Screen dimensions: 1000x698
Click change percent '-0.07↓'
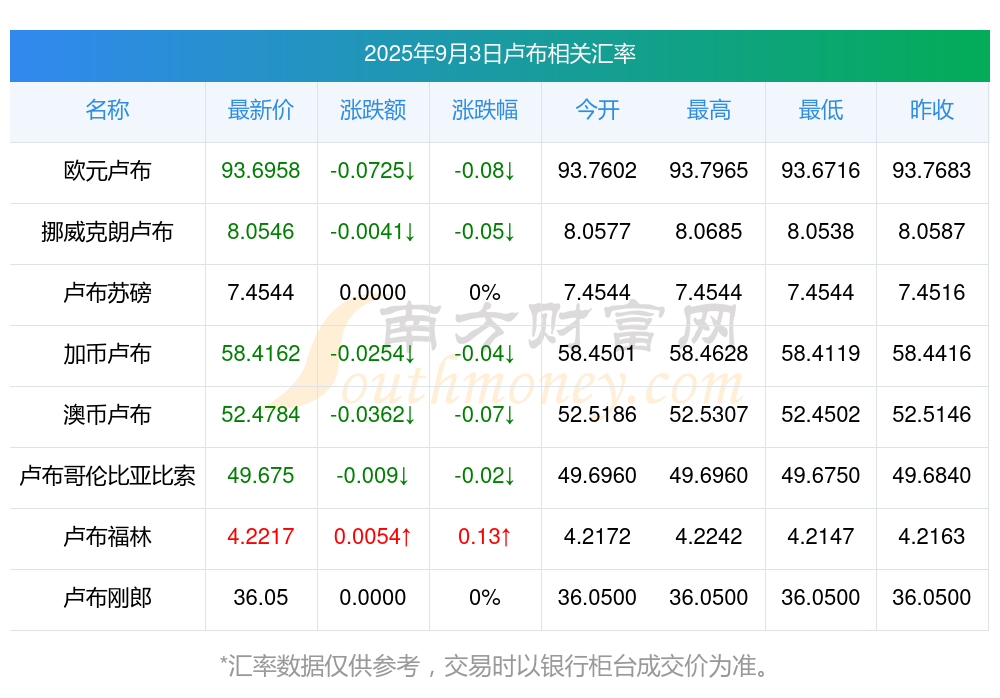click(x=485, y=415)
